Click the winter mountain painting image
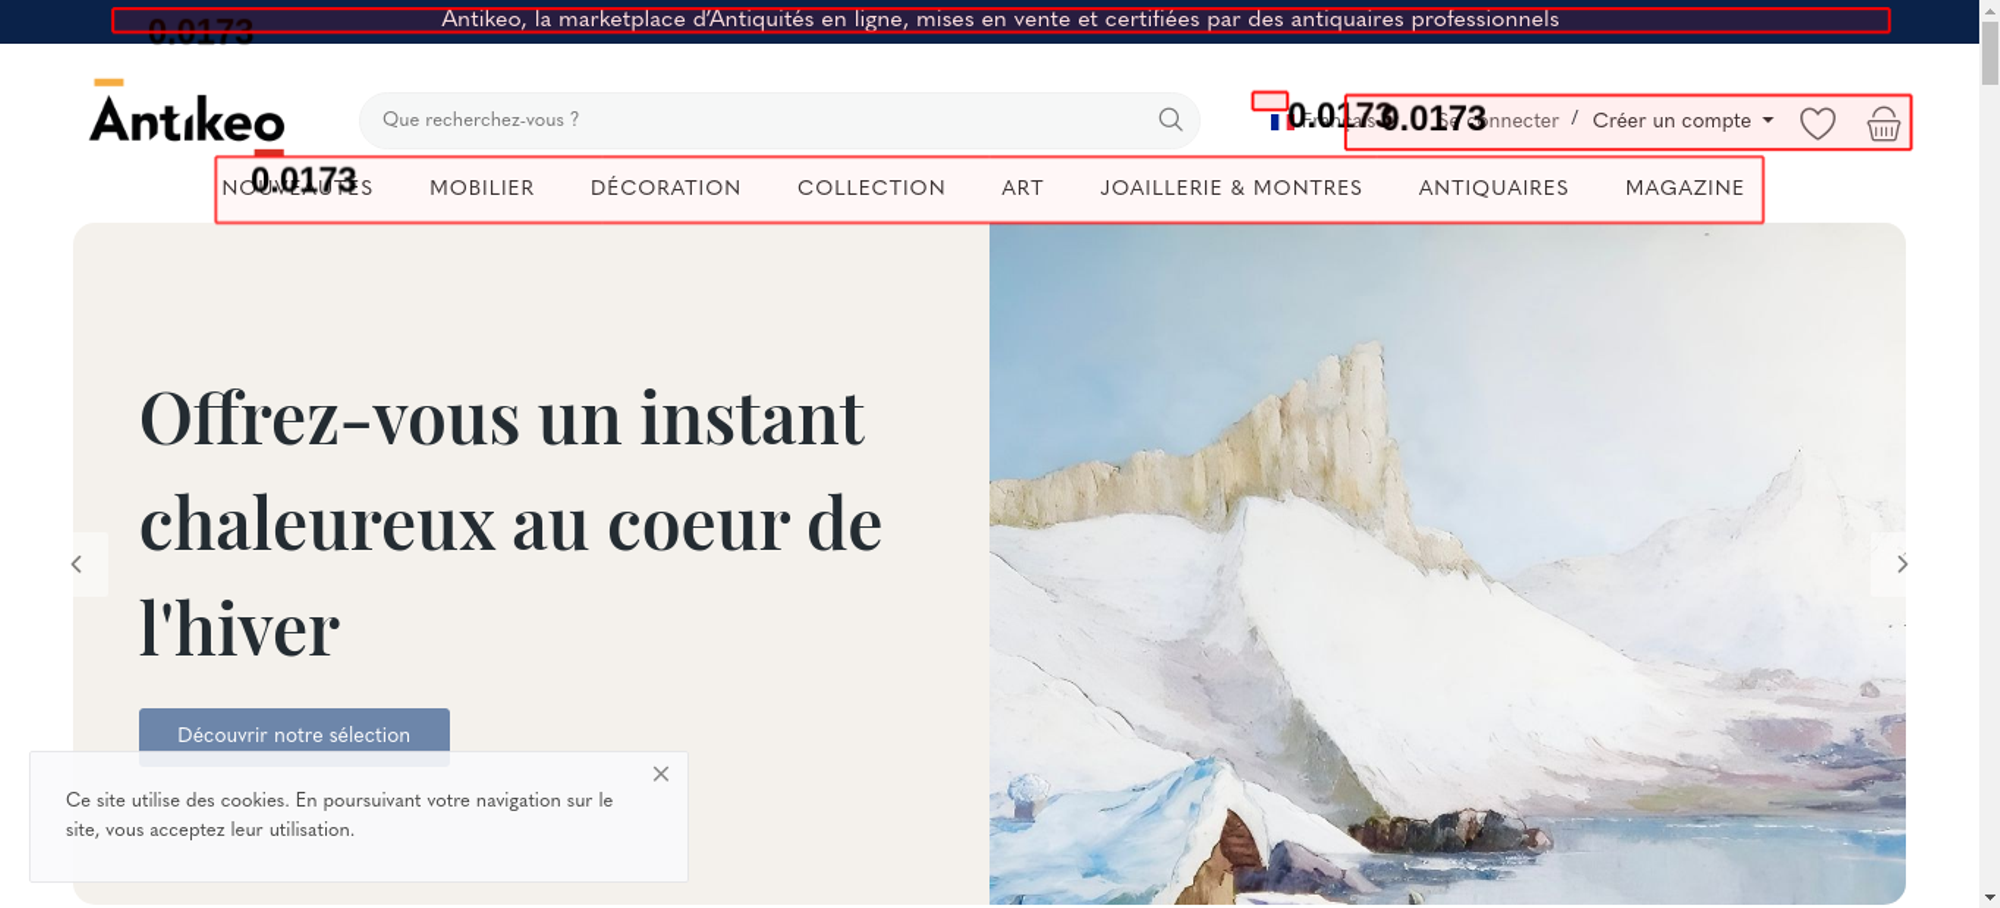 pos(1447,564)
